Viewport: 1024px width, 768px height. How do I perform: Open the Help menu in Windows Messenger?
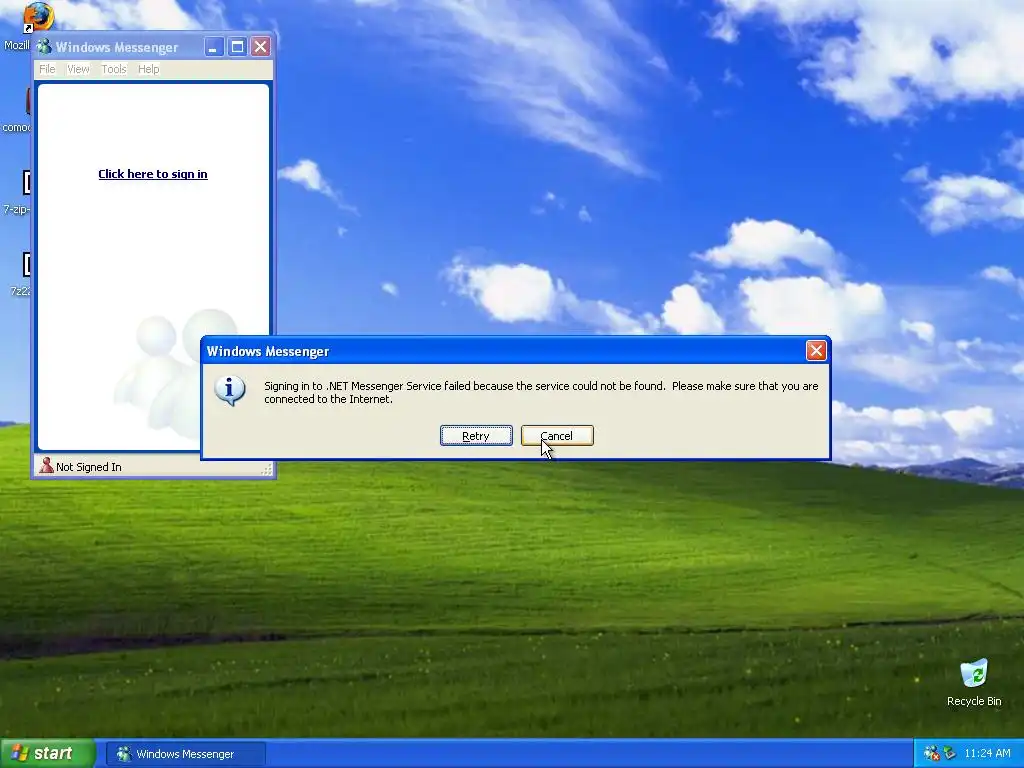pos(148,69)
